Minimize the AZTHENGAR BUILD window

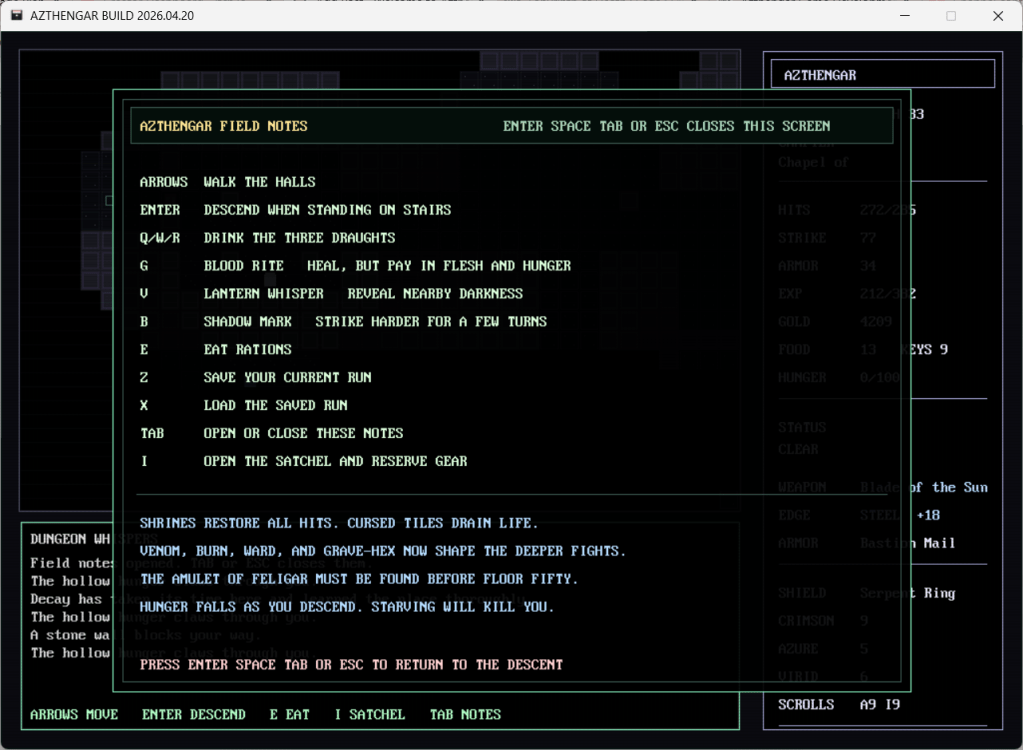tap(905, 16)
